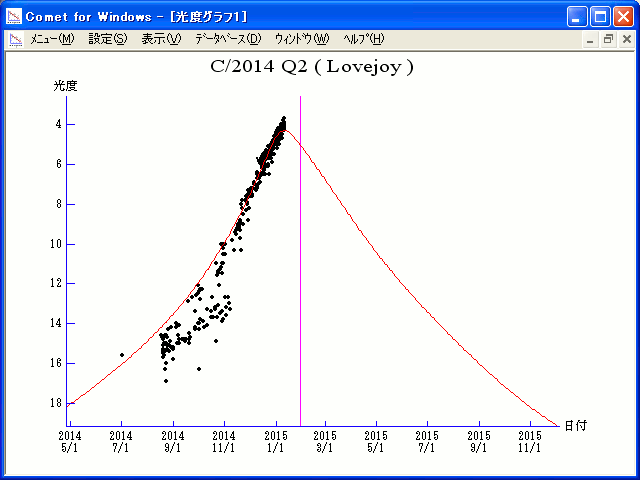Open the 表示(V) view menu

pos(161,39)
